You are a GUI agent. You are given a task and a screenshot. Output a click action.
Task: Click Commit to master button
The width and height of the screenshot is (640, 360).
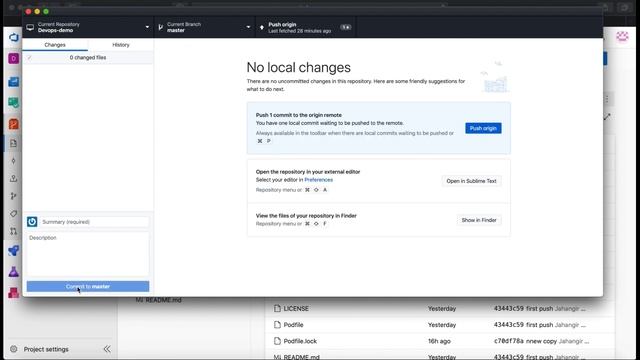click(88, 287)
